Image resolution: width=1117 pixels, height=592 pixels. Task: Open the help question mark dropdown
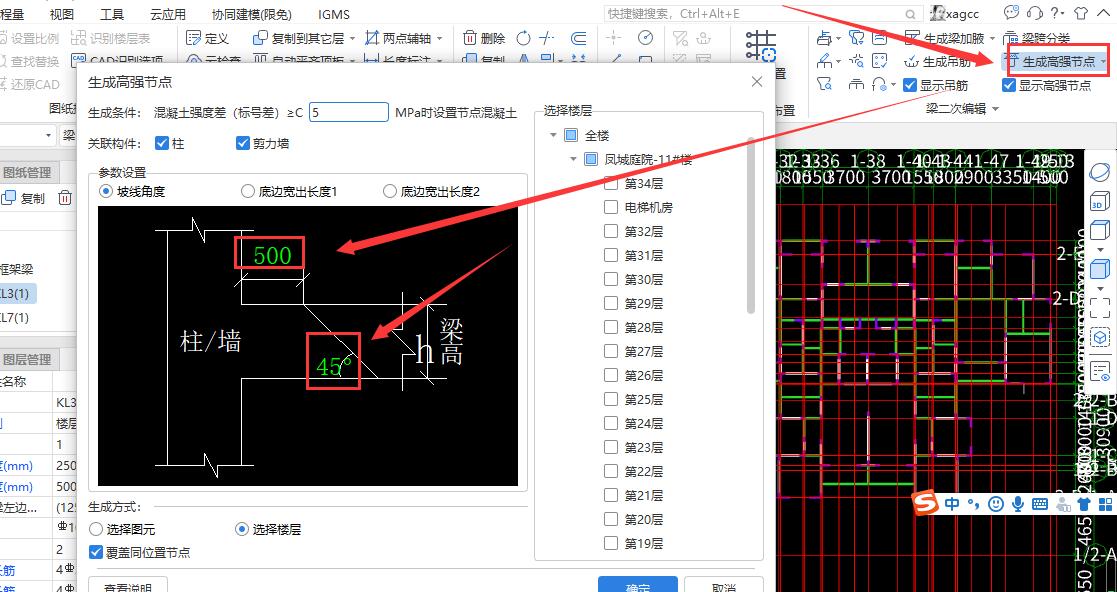click(x=1057, y=13)
